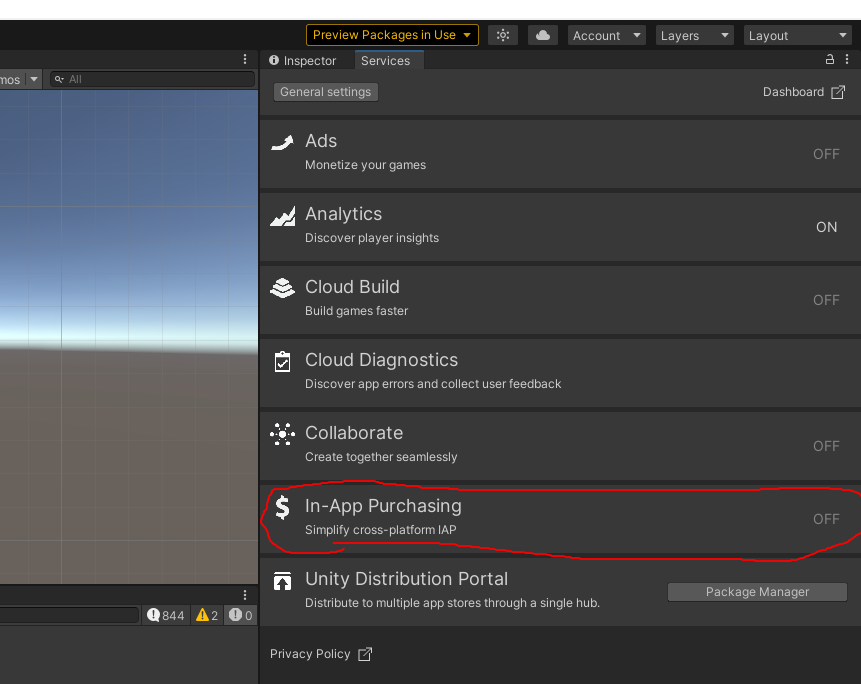This screenshot has width=861, height=684.
Task: Click Create together seamlessly description
Action: [381, 457]
